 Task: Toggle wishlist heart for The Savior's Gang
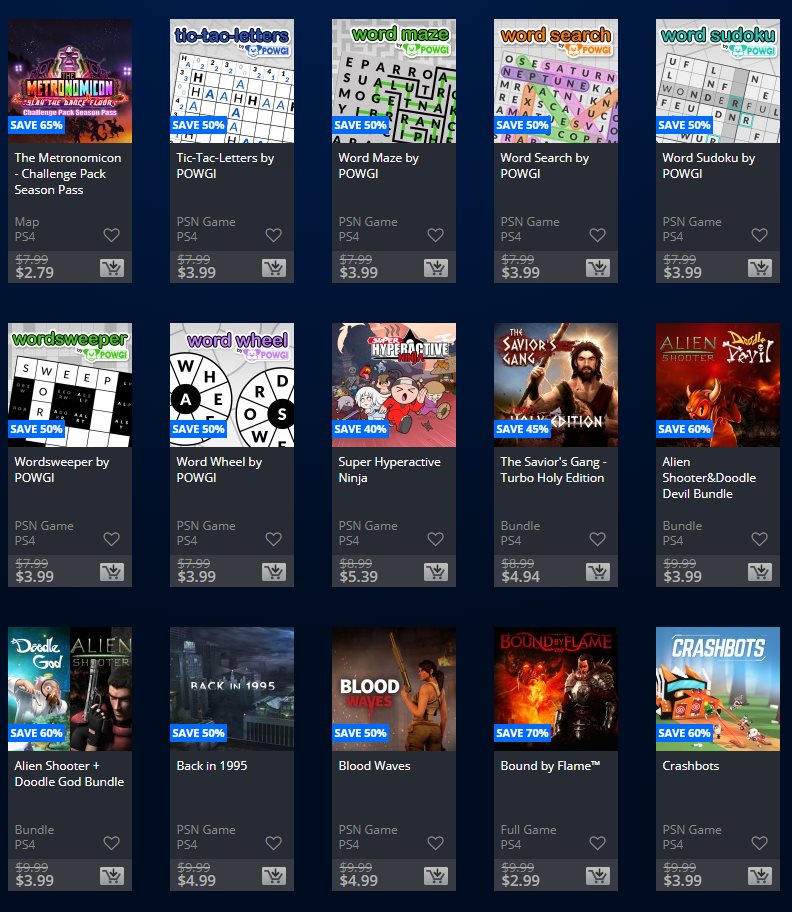pyautogui.click(x=597, y=539)
